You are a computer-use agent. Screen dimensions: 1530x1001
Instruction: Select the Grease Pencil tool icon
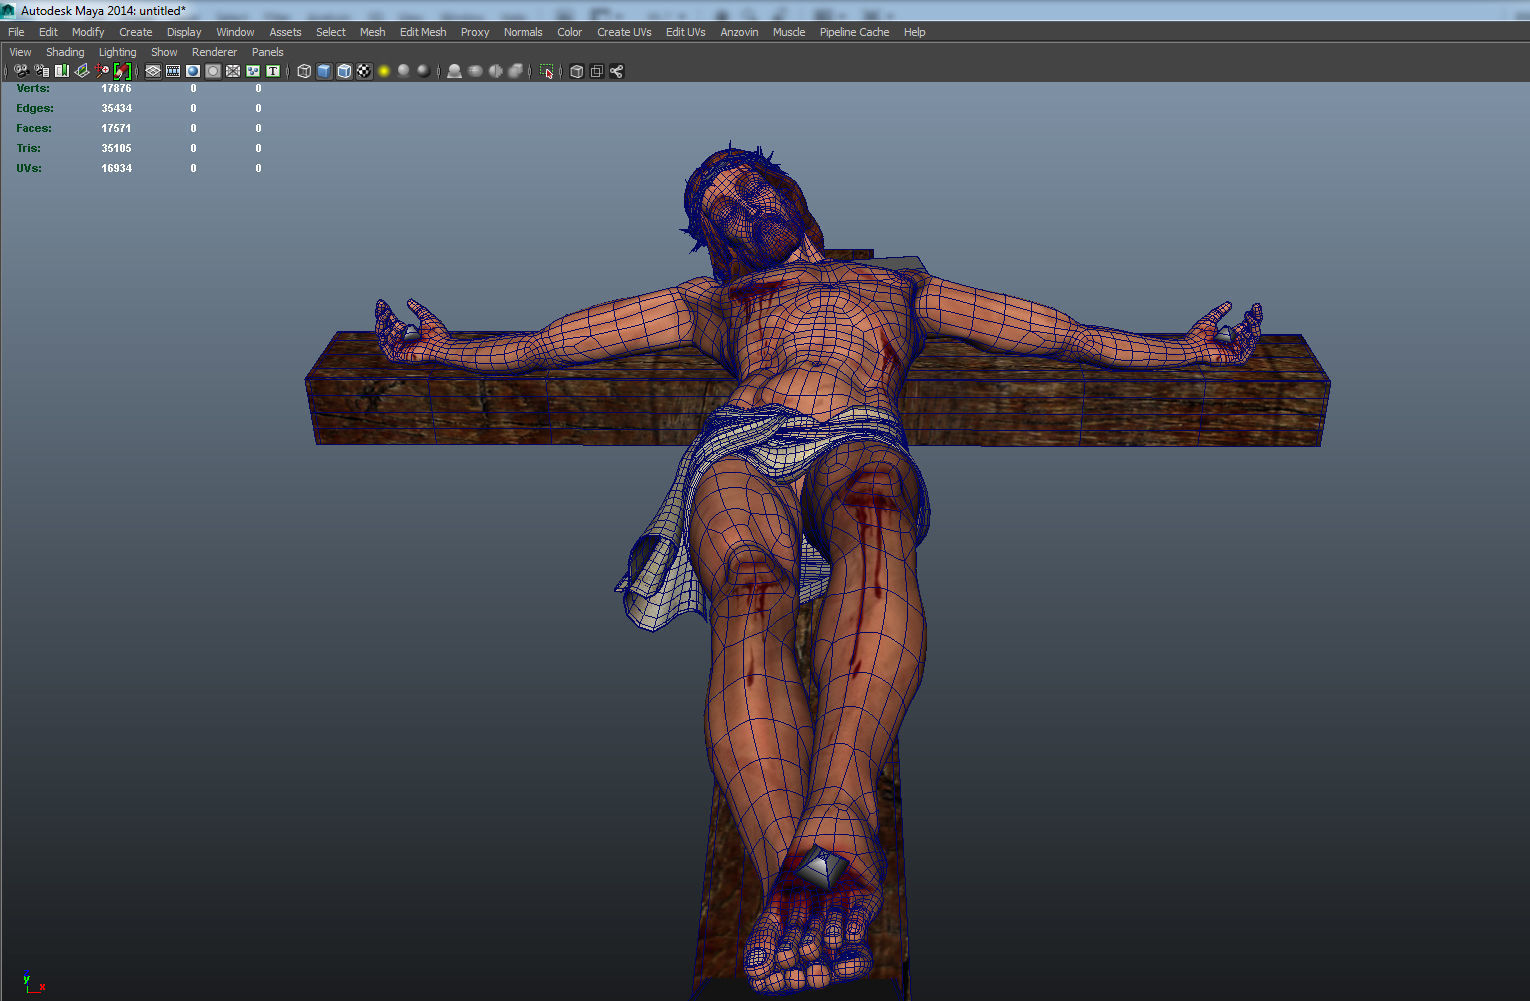coord(122,71)
